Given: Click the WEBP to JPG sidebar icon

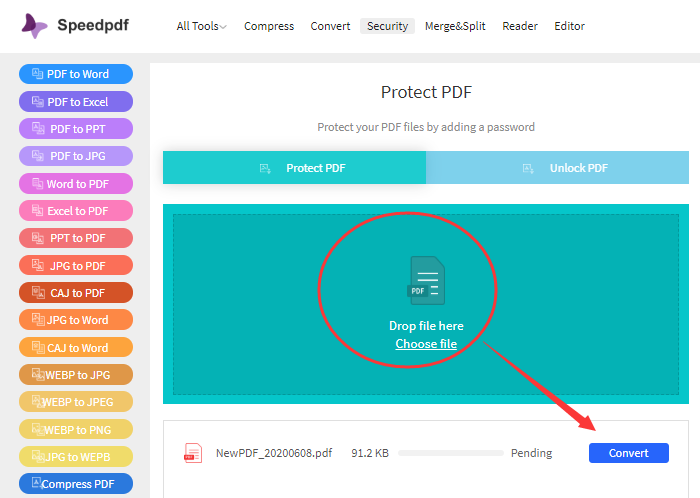Looking at the screenshot, I should tap(38, 375).
